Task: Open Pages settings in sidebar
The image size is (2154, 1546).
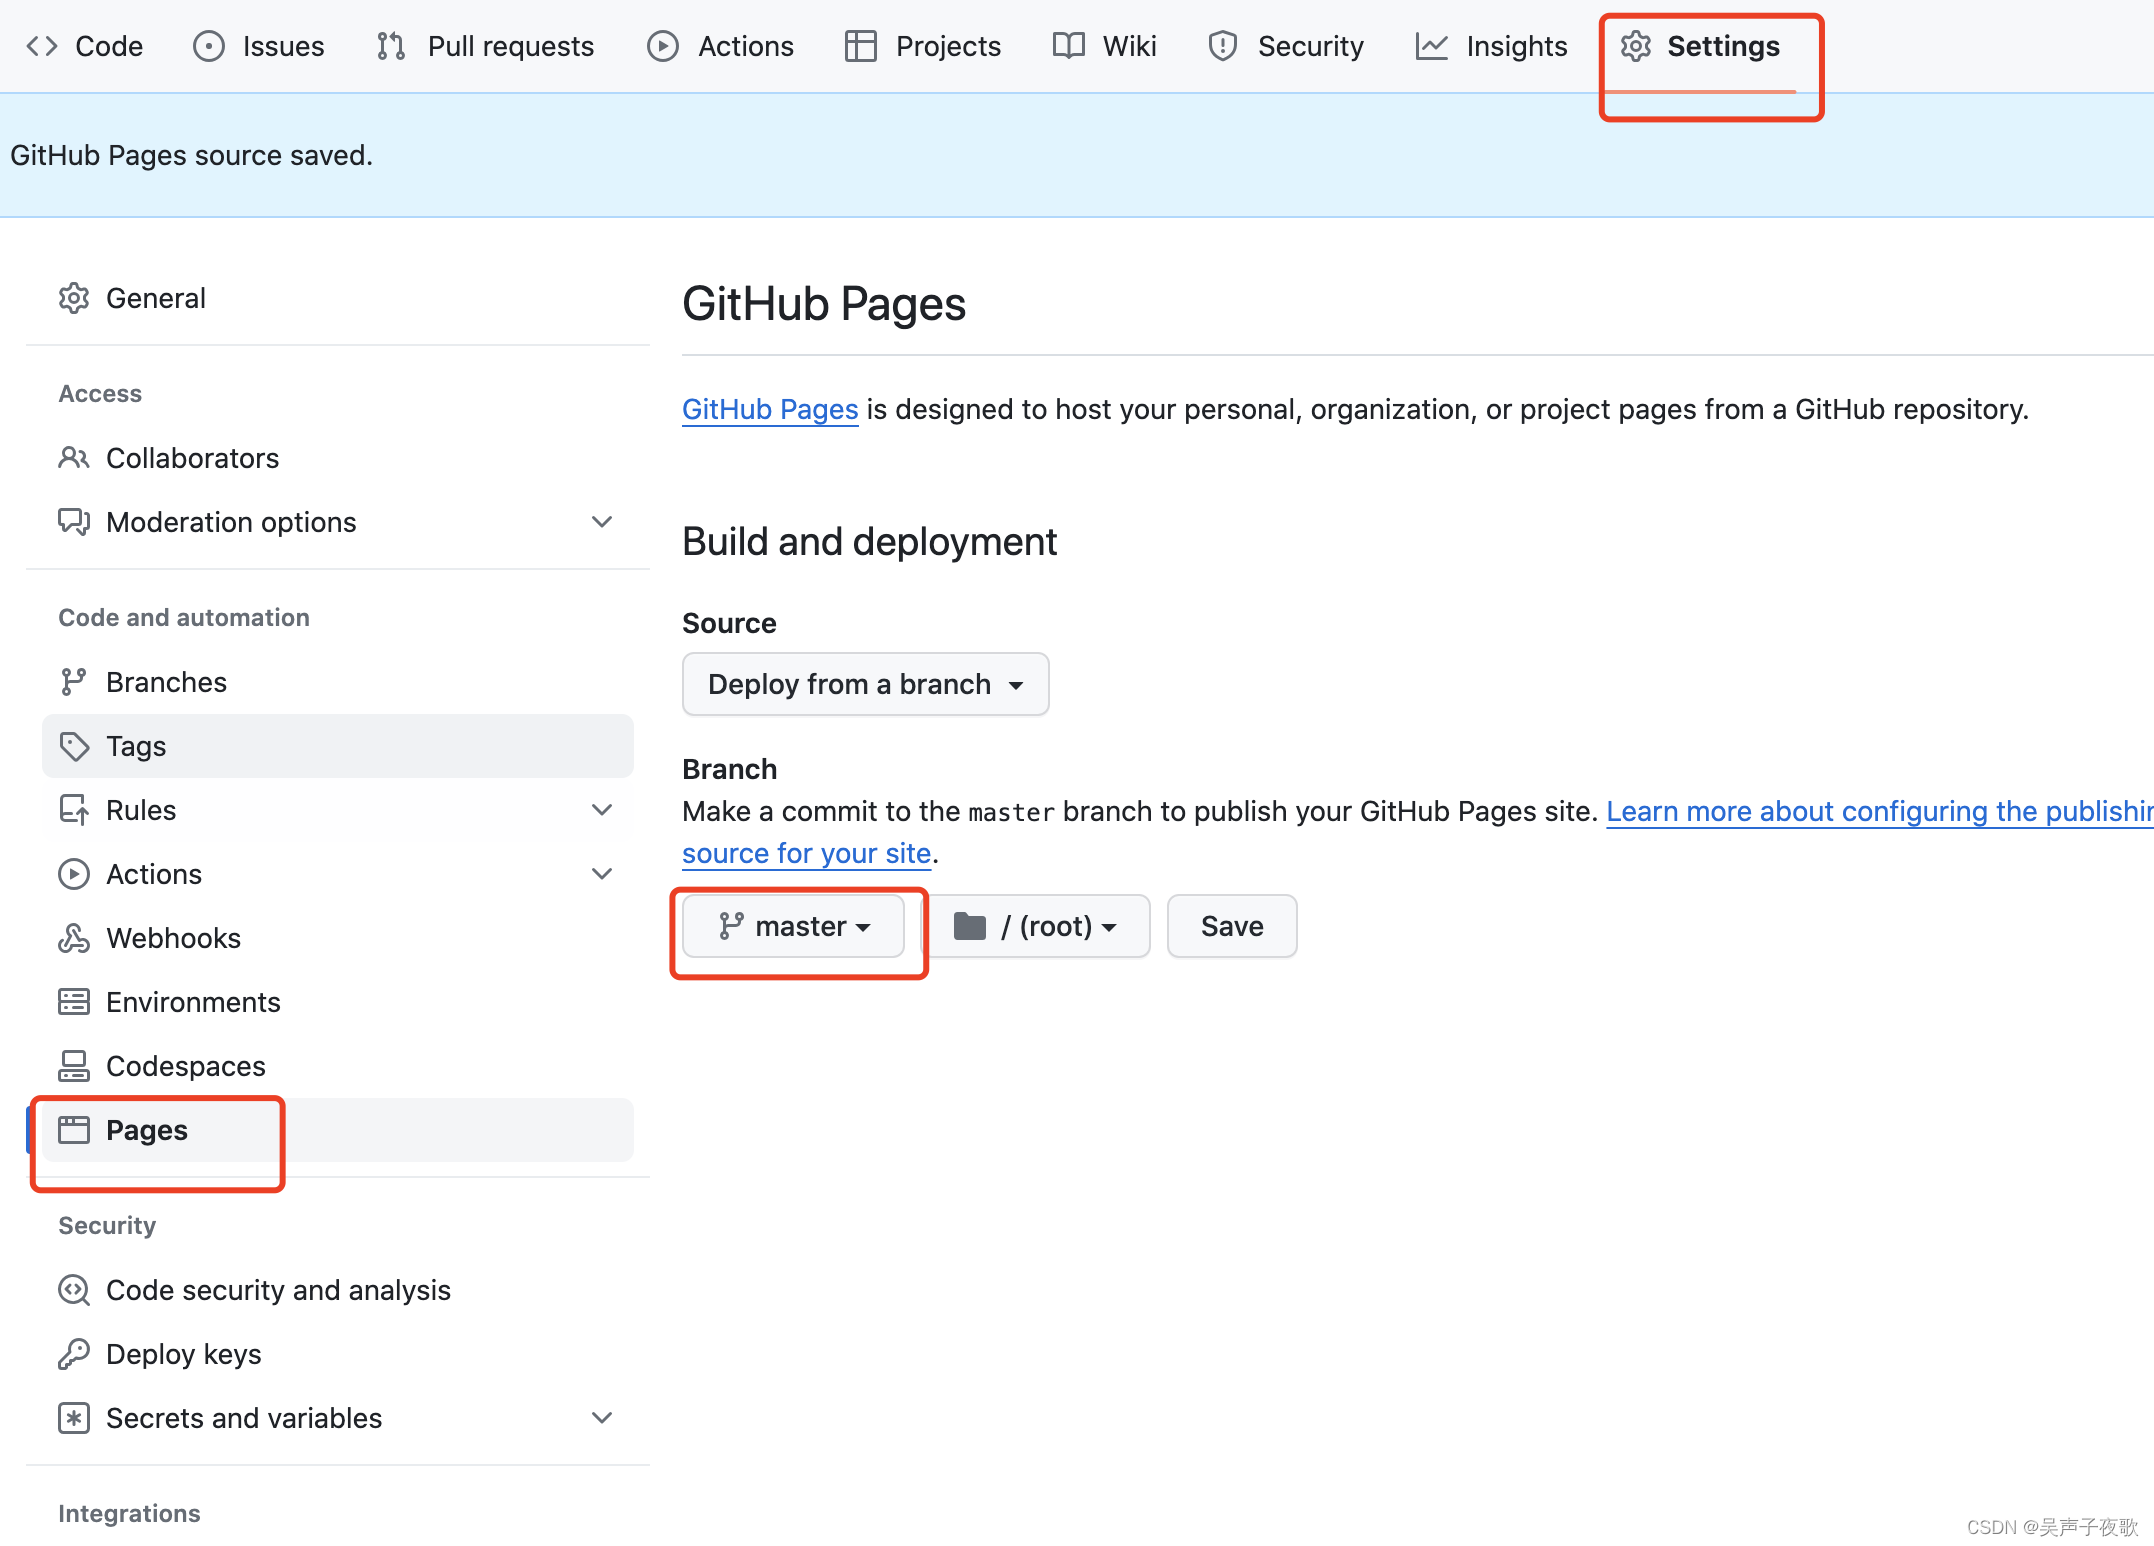Action: point(338,1130)
